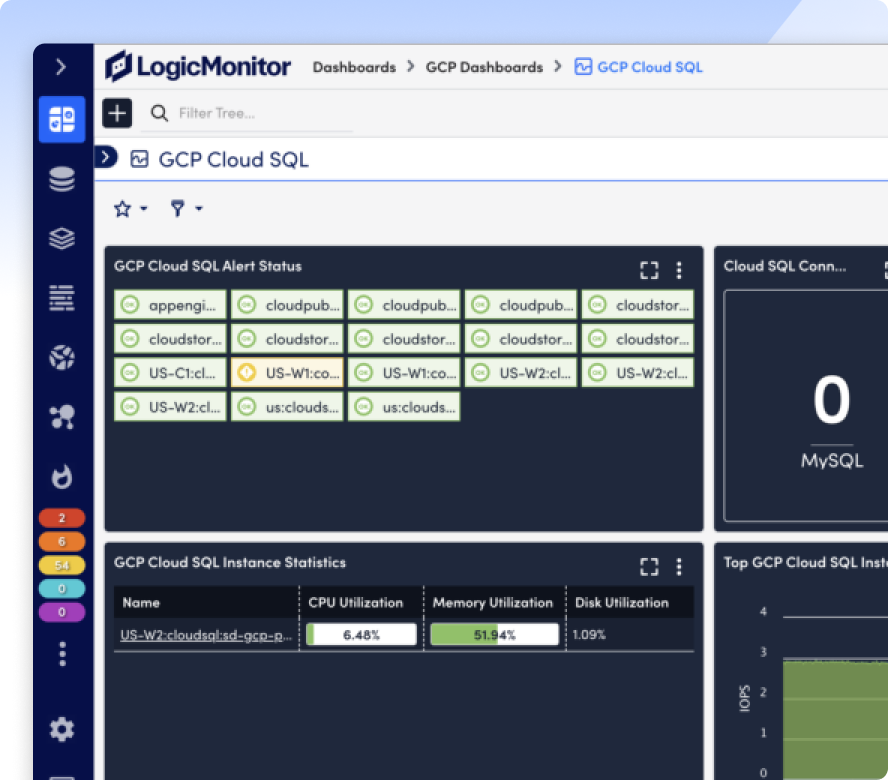
Task: Click the GCP Cloud SQL Alert Status widget title
Action: click(208, 266)
